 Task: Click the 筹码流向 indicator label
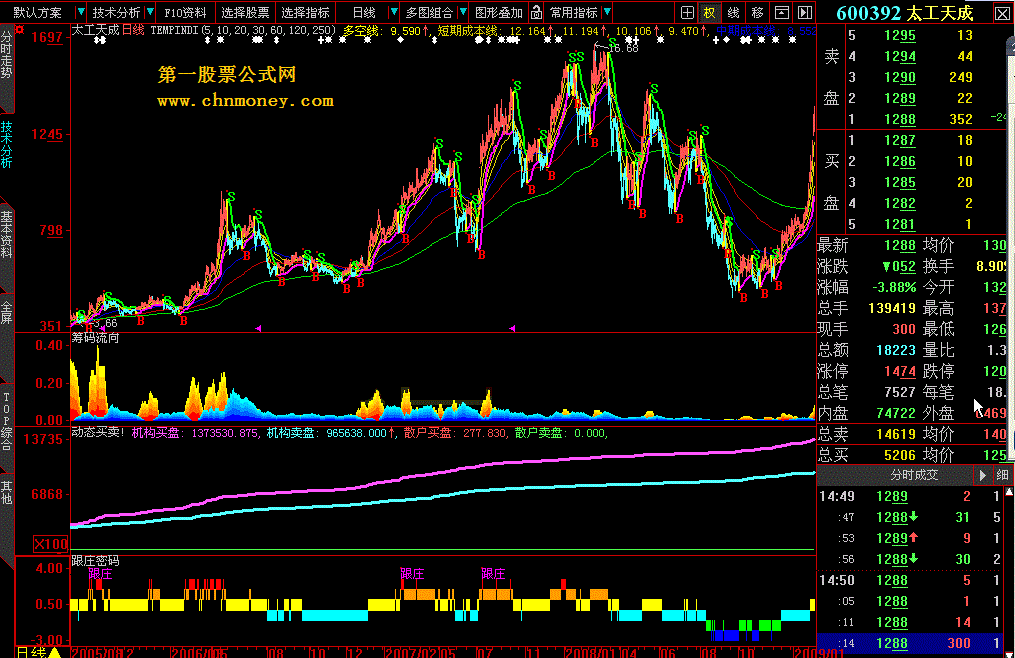click(95, 338)
